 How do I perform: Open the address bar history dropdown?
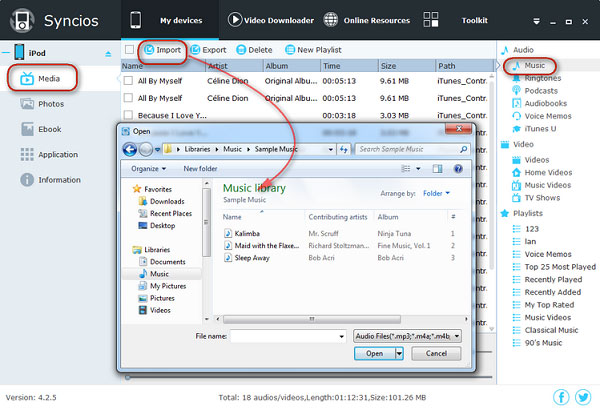click(331, 149)
